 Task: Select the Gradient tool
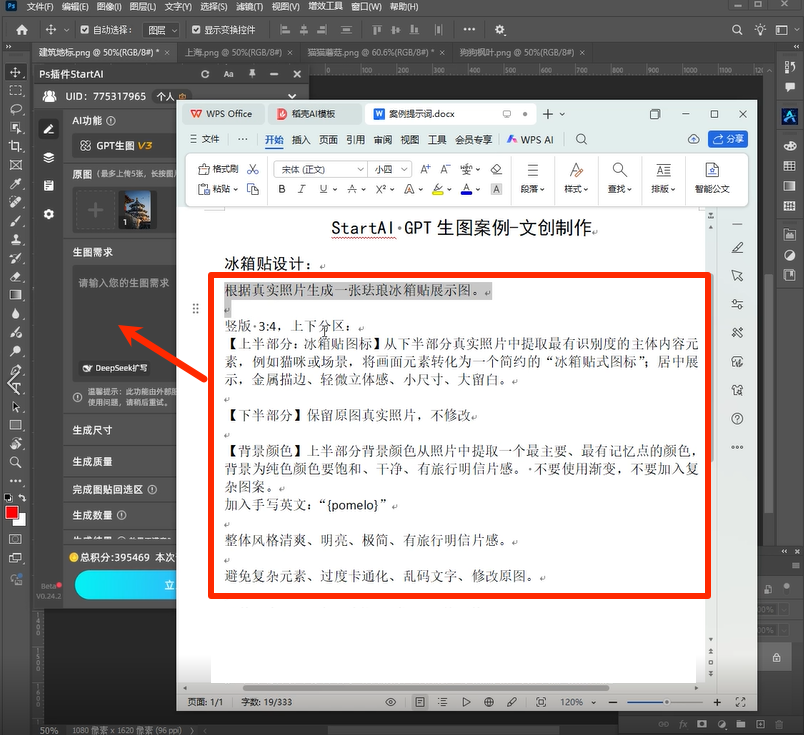(x=15, y=295)
